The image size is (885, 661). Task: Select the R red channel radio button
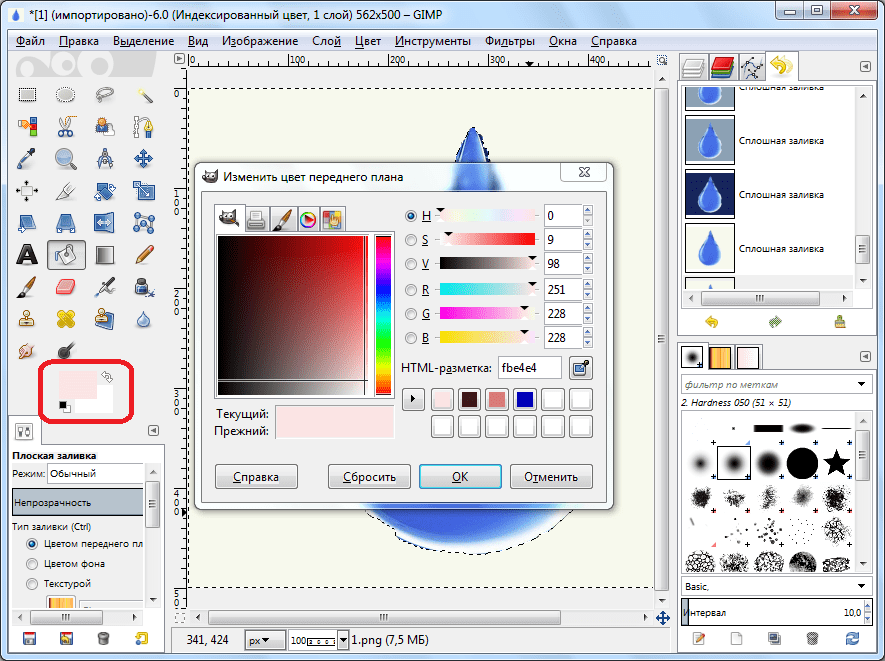pyautogui.click(x=411, y=290)
